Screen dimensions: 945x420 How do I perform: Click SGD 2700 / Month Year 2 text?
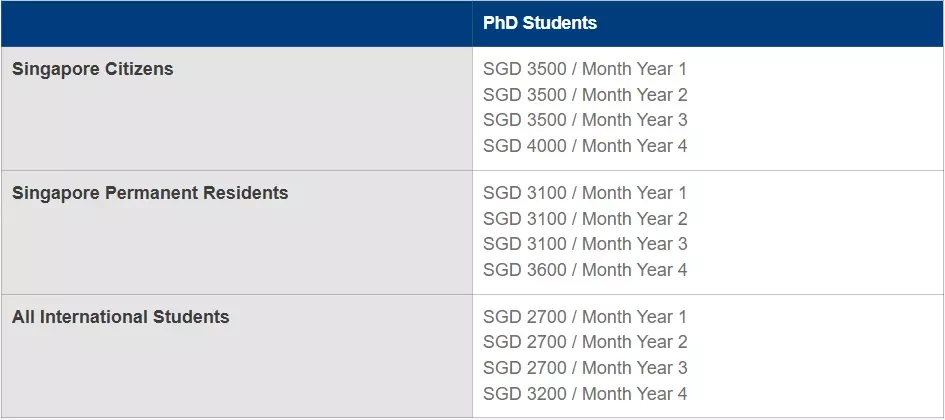(x=585, y=342)
